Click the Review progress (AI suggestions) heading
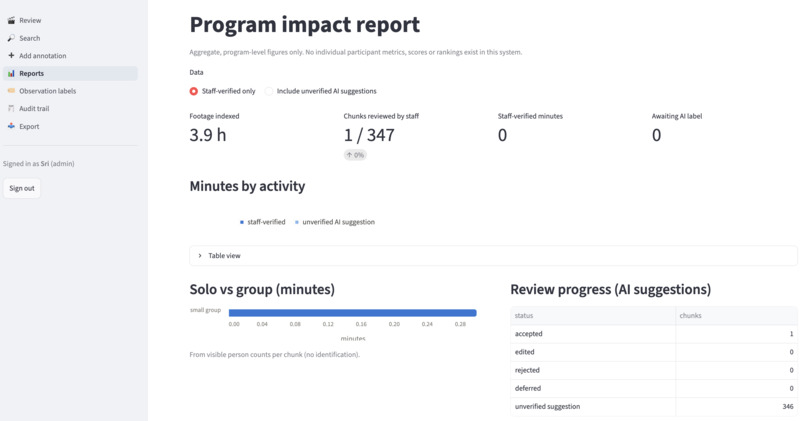 [611, 289]
